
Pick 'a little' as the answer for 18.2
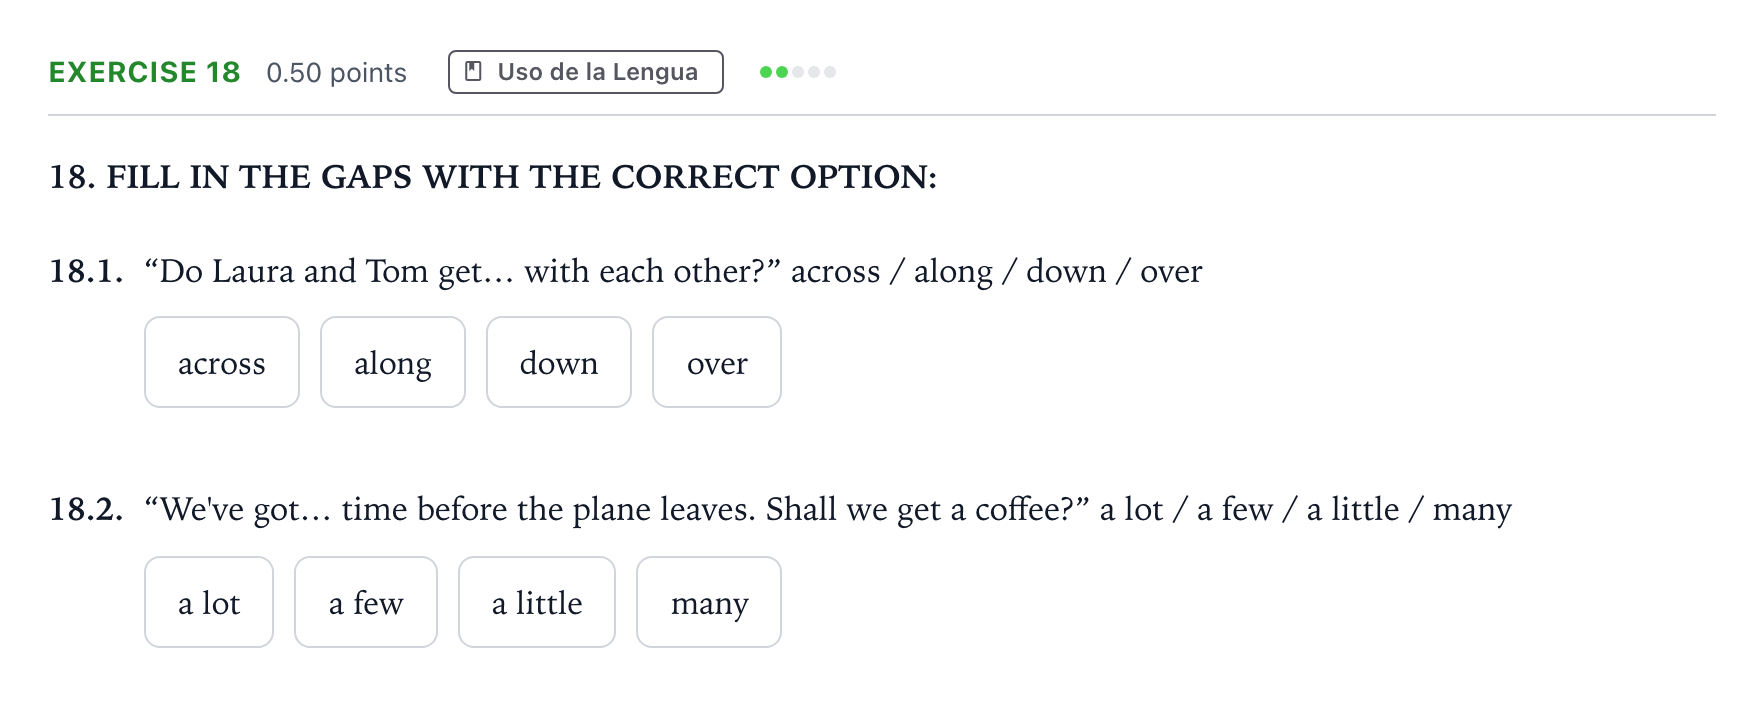537,602
